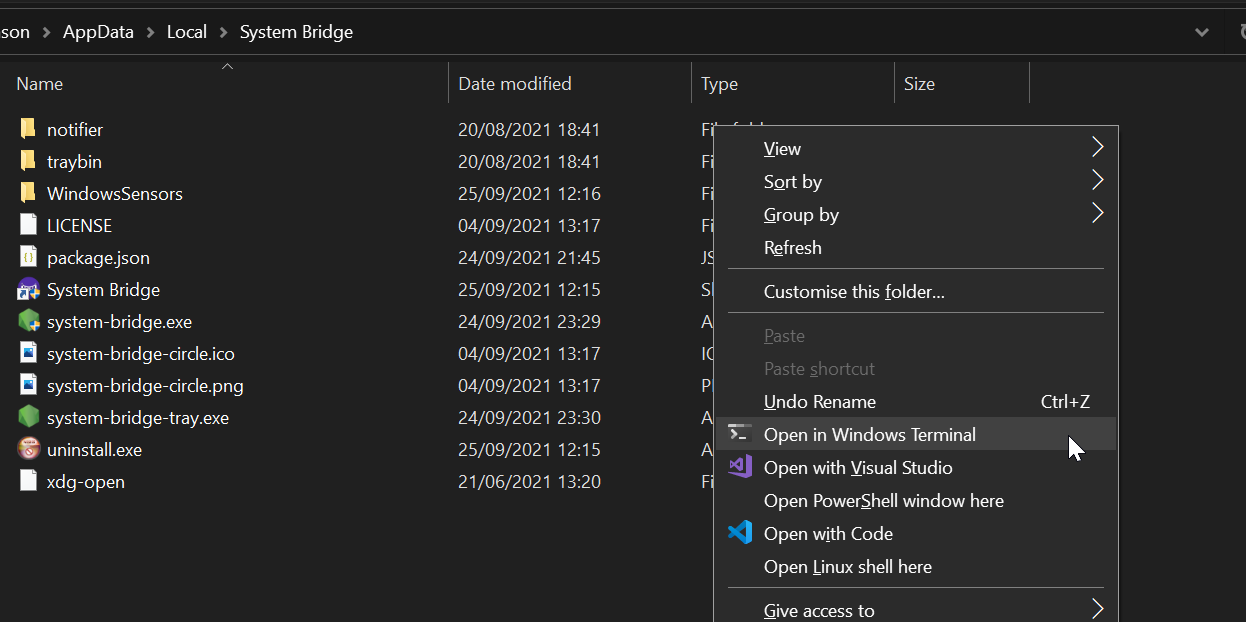Screen dimensions: 1246x622
Task: Click the VS Code icon beside Open with Code
Action: (740, 533)
